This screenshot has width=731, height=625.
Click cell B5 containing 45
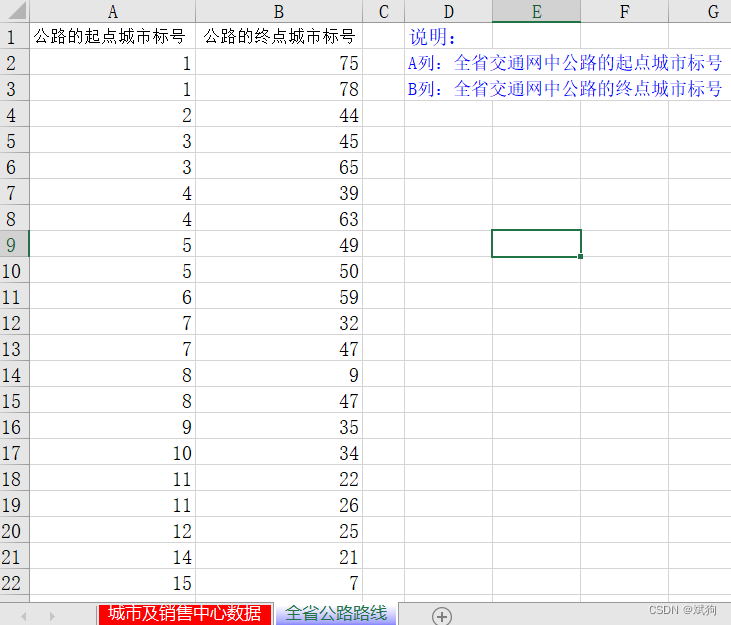click(x=279, y=140)
